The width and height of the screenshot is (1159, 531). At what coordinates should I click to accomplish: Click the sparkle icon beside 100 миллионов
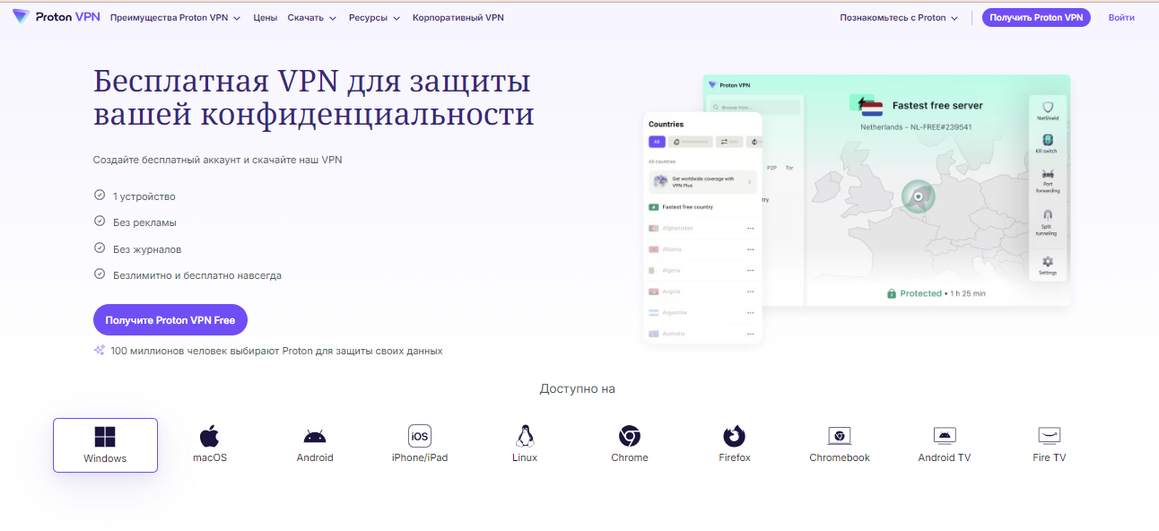click(99, 351)
